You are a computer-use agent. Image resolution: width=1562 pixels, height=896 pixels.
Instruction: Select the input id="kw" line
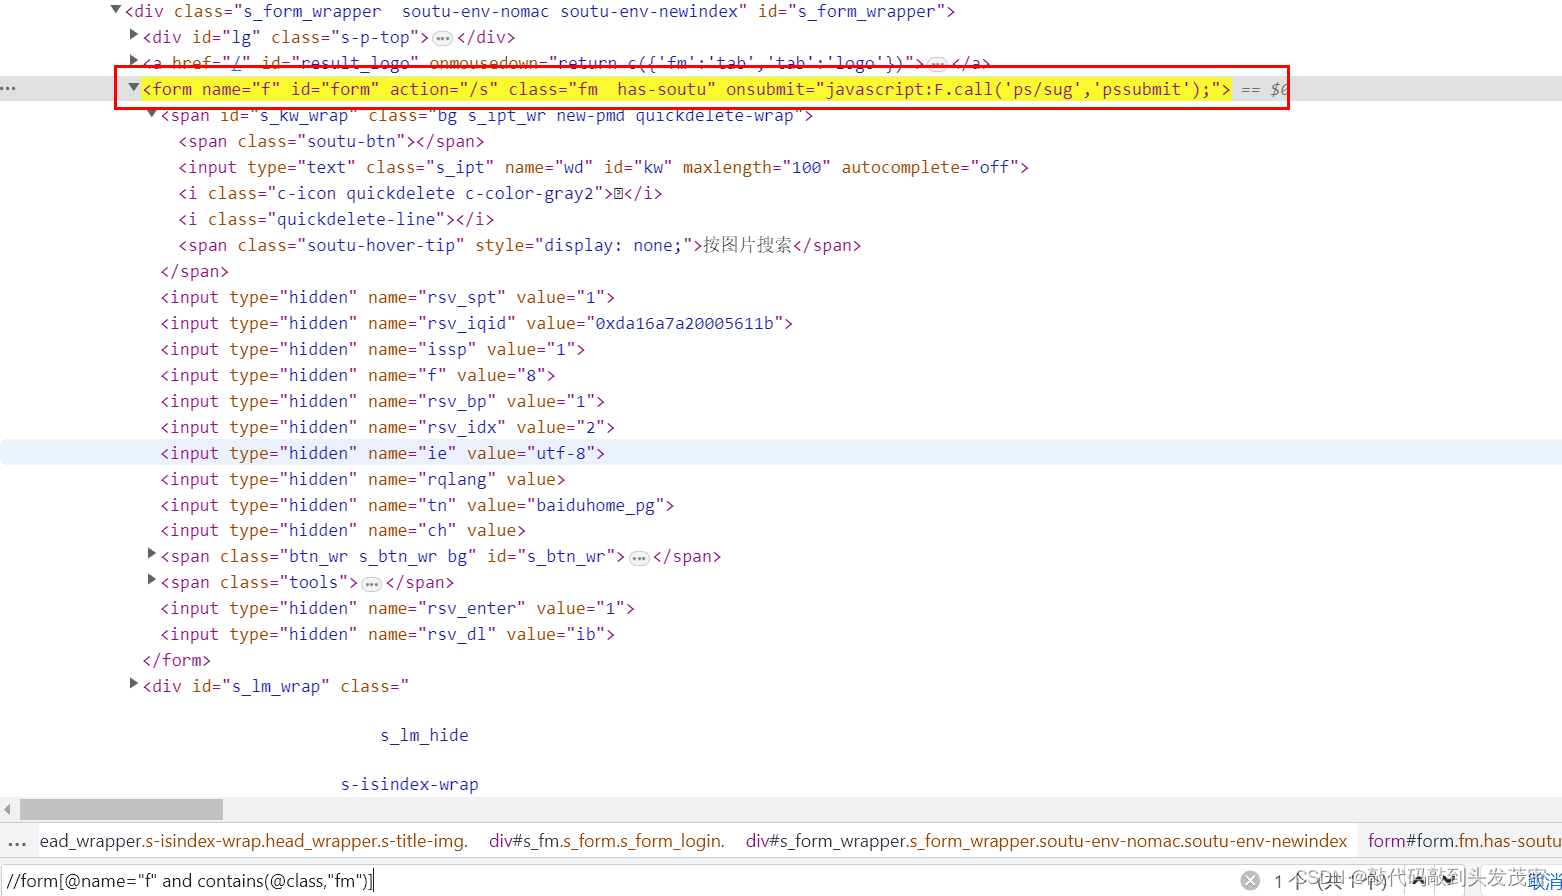603,167
